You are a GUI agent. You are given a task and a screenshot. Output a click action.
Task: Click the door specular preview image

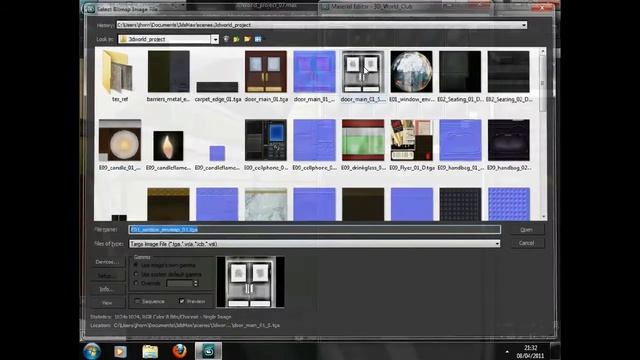click(250, 282)
